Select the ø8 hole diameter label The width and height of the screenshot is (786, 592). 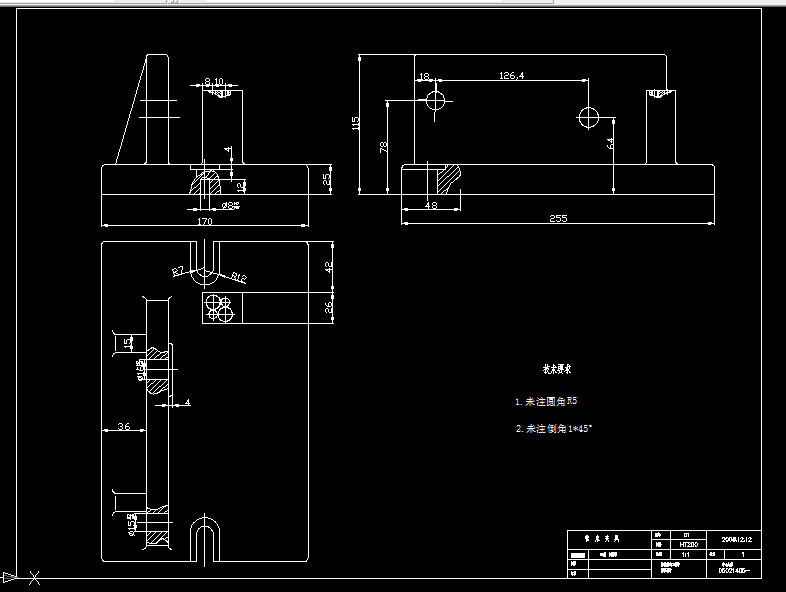pos(230,205)
